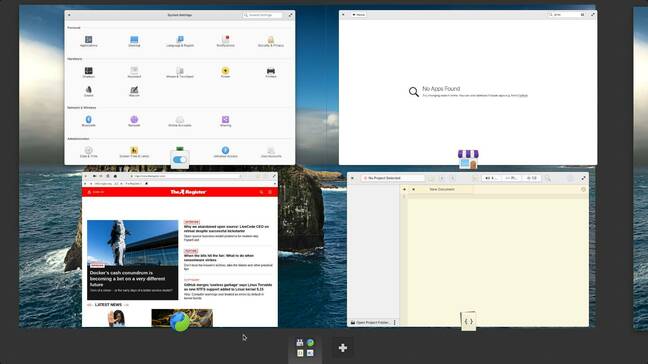648x364 pixels.
Task: Open the Register header hamburger menu
Action: pos(270,192)
